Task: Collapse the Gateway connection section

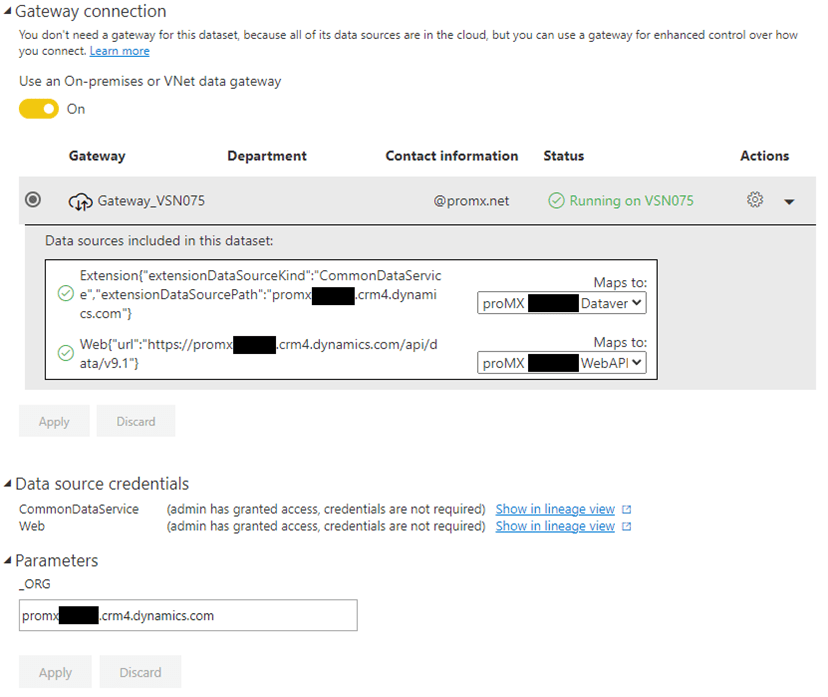Action: tap(7, 12)
